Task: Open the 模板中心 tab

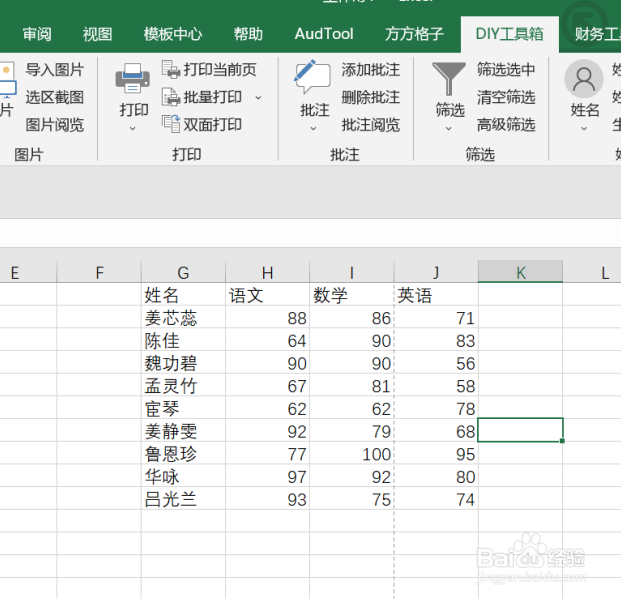Action: pos(173,34)
